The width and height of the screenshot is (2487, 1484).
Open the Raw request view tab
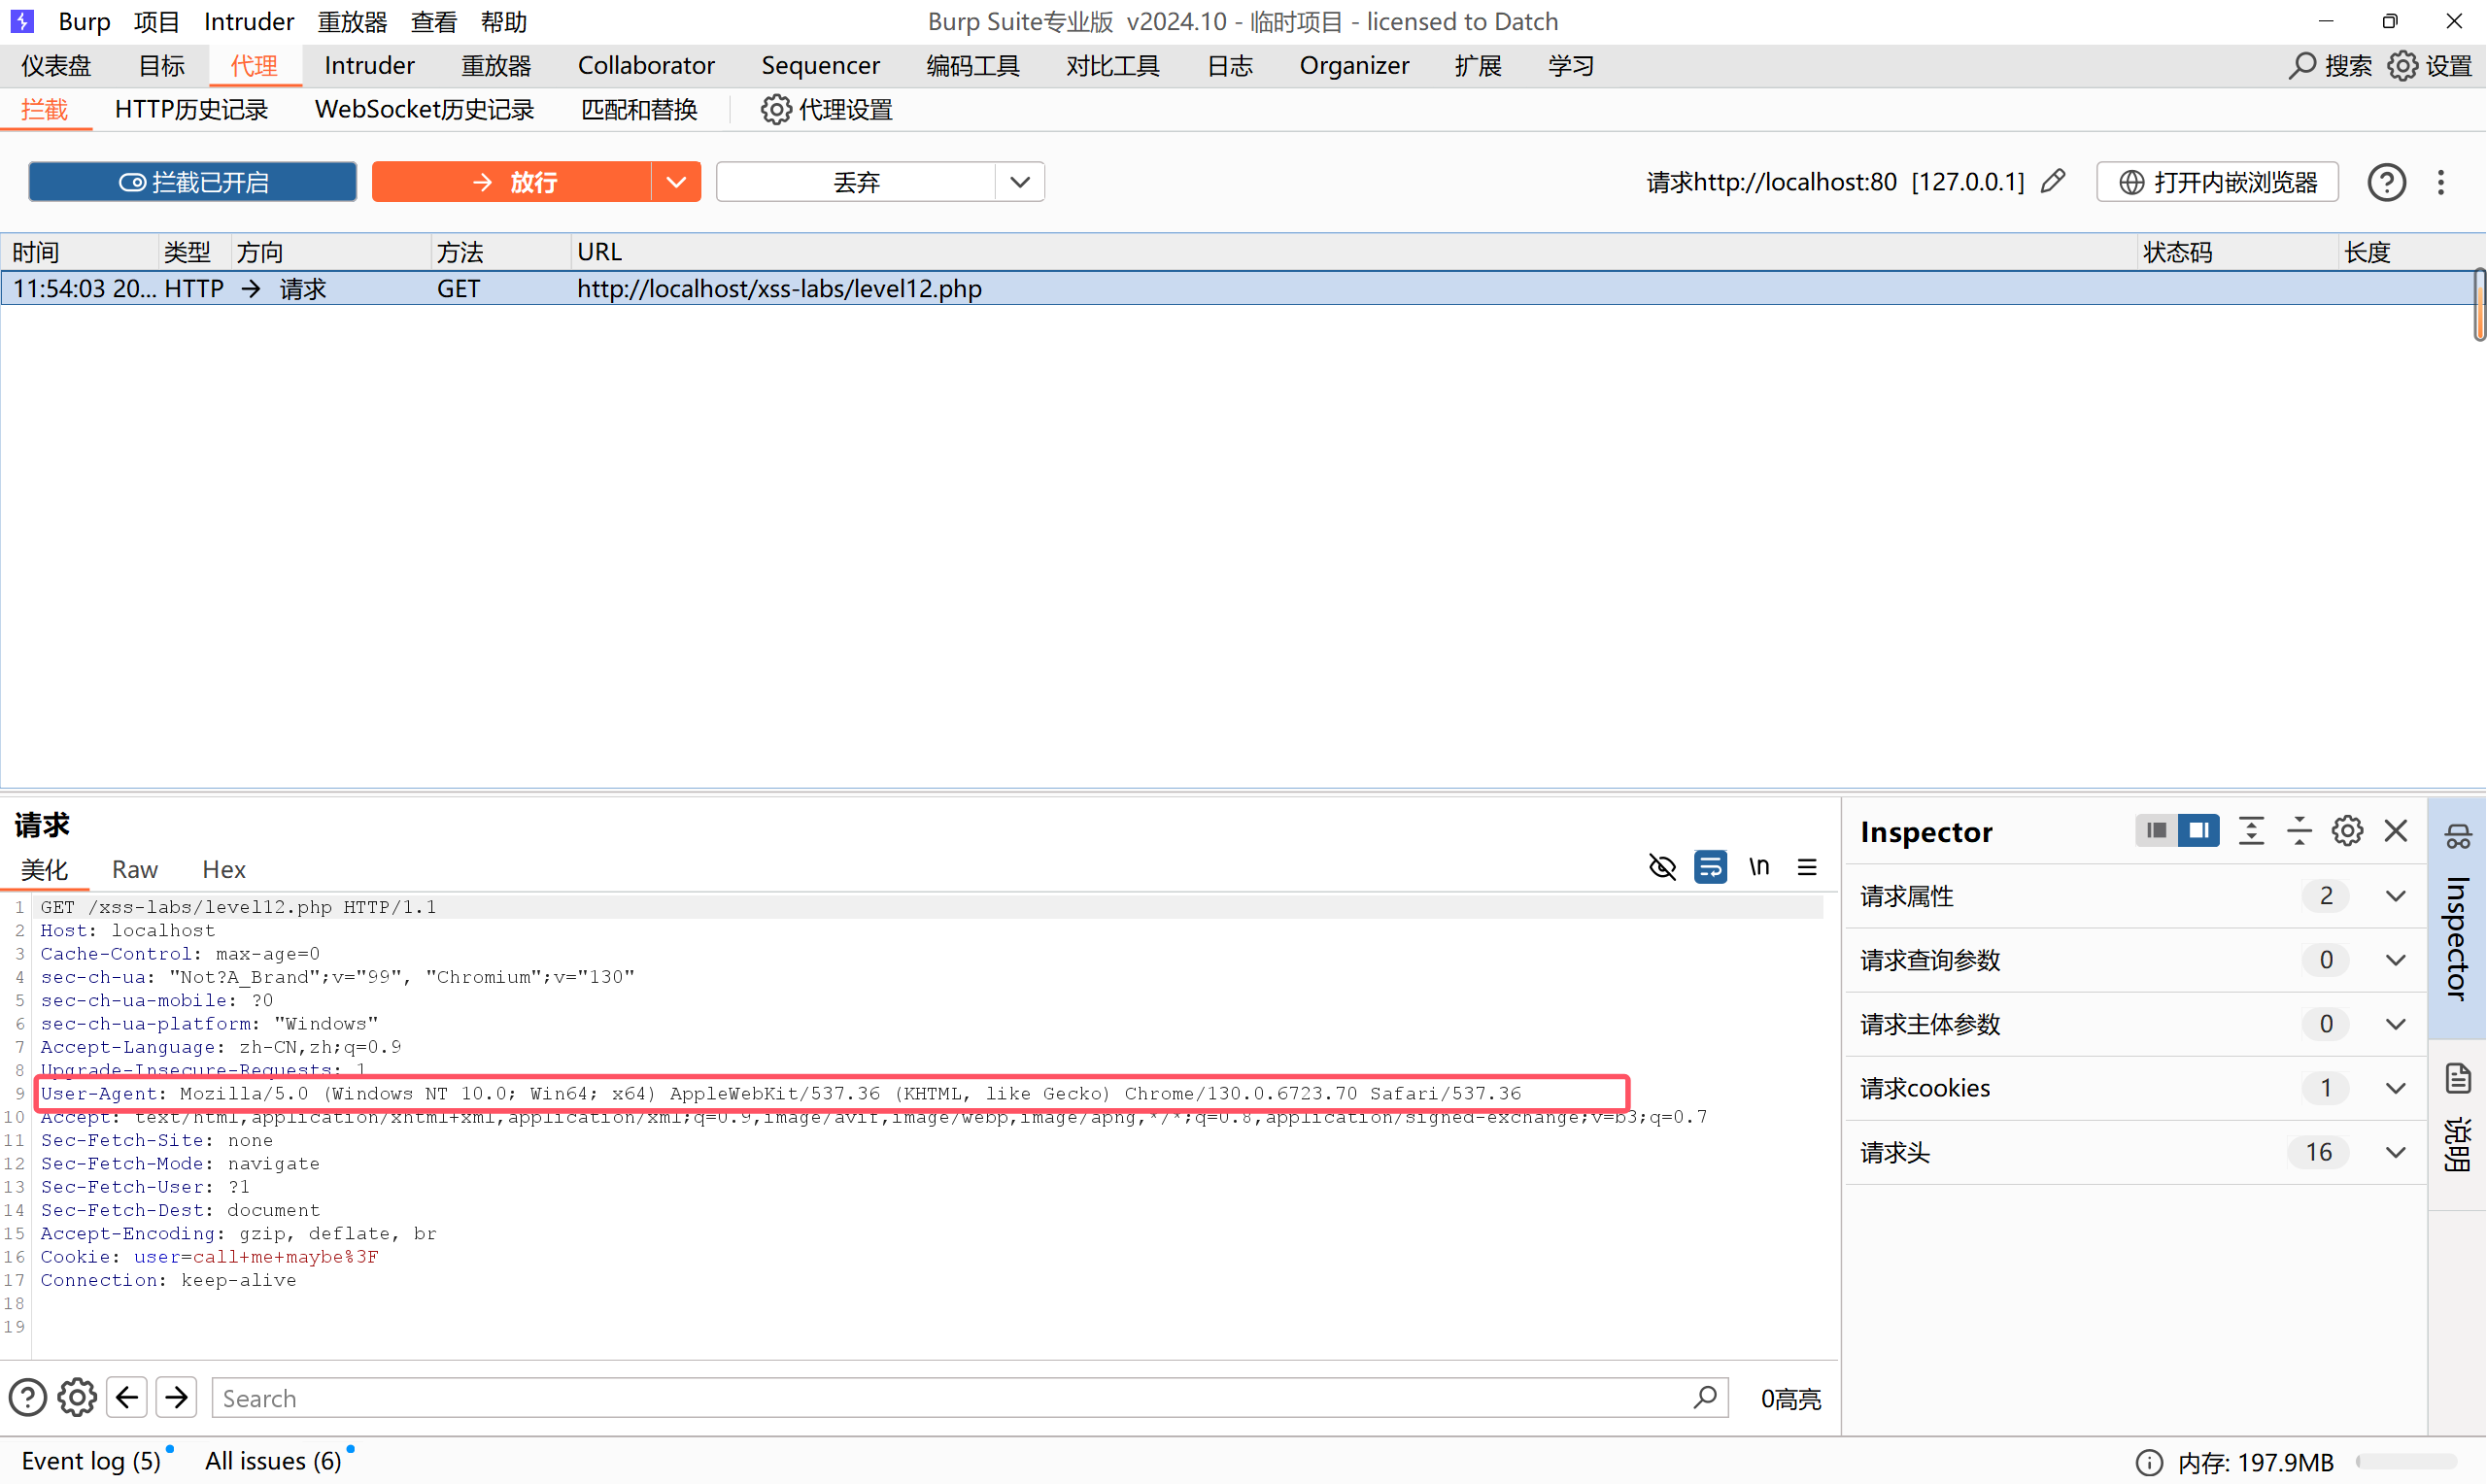134,869
